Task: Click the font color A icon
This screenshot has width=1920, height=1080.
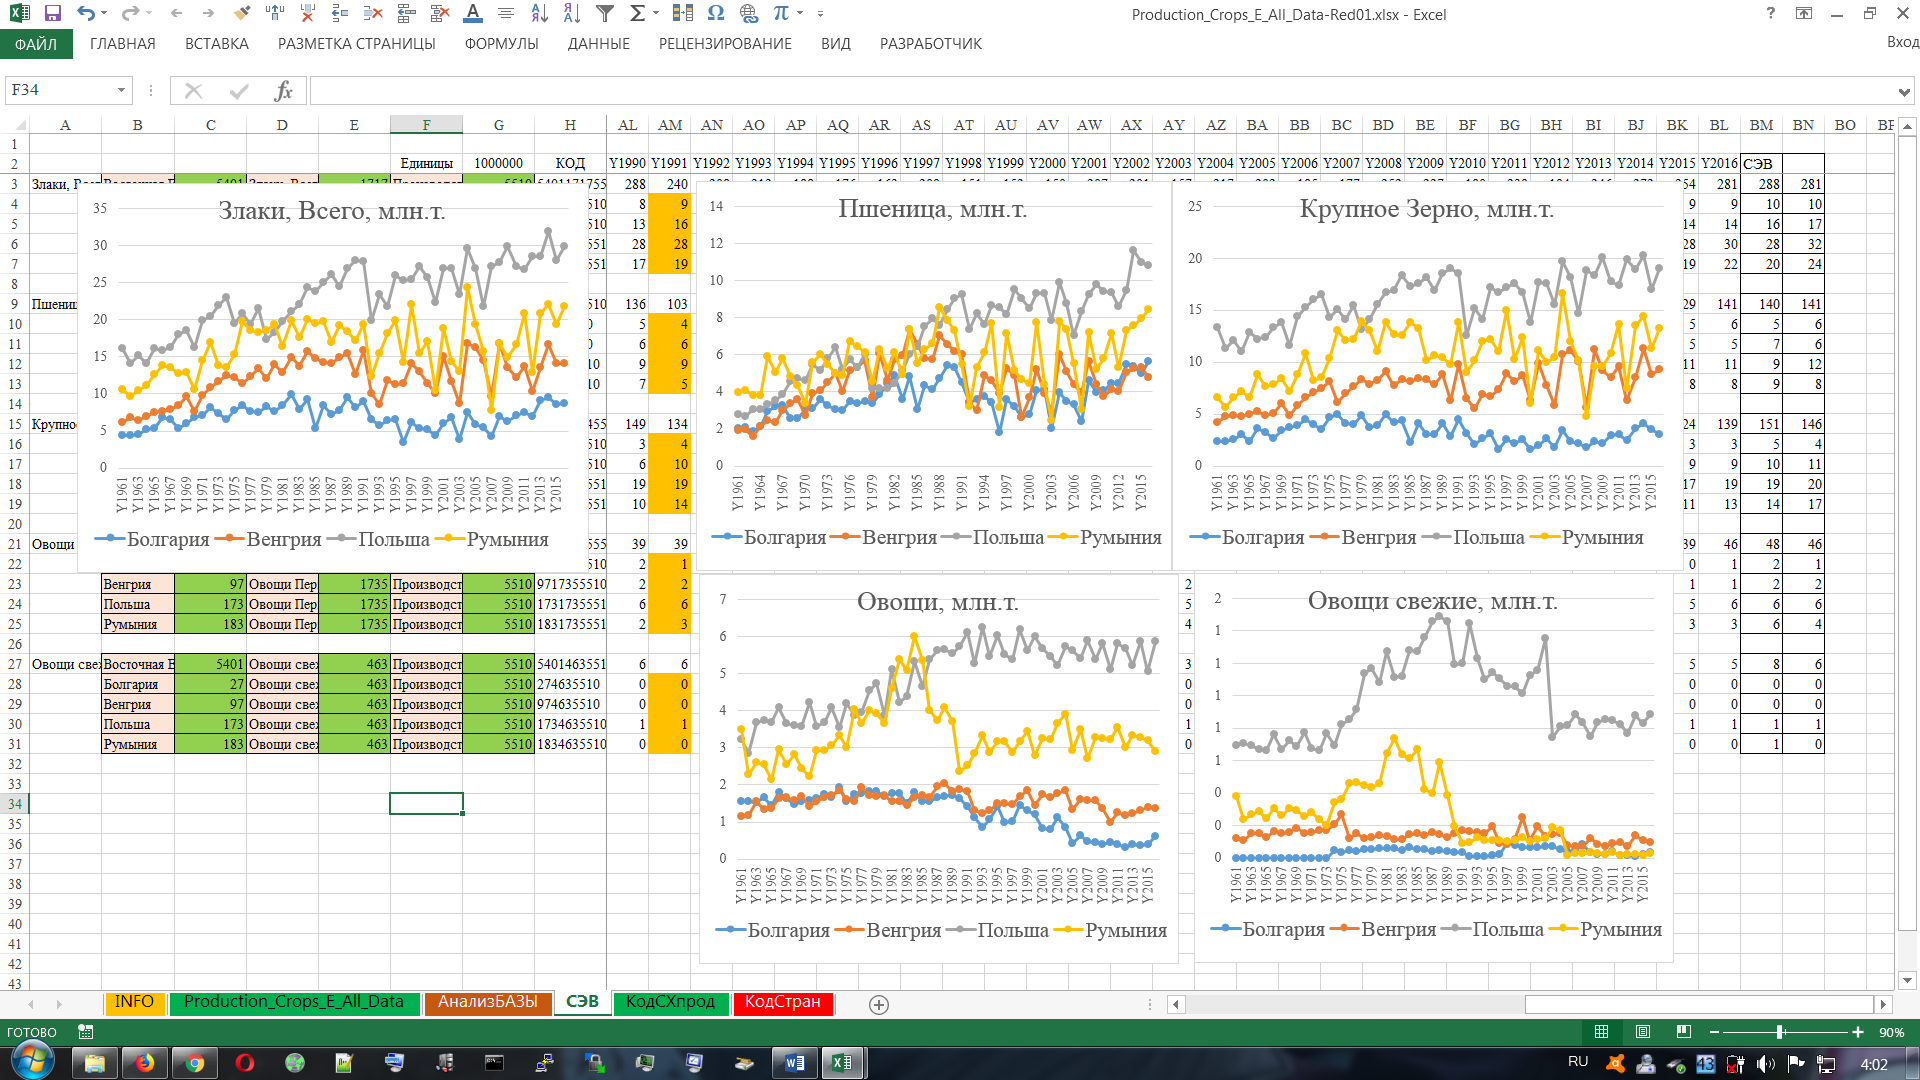Action: [x=473, y=14]
